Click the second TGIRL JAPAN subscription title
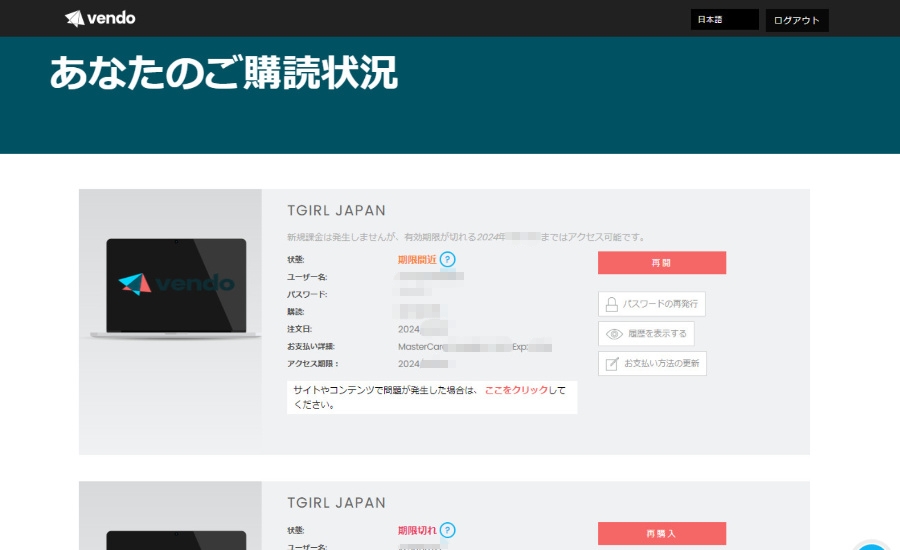 tap(336, 503)
